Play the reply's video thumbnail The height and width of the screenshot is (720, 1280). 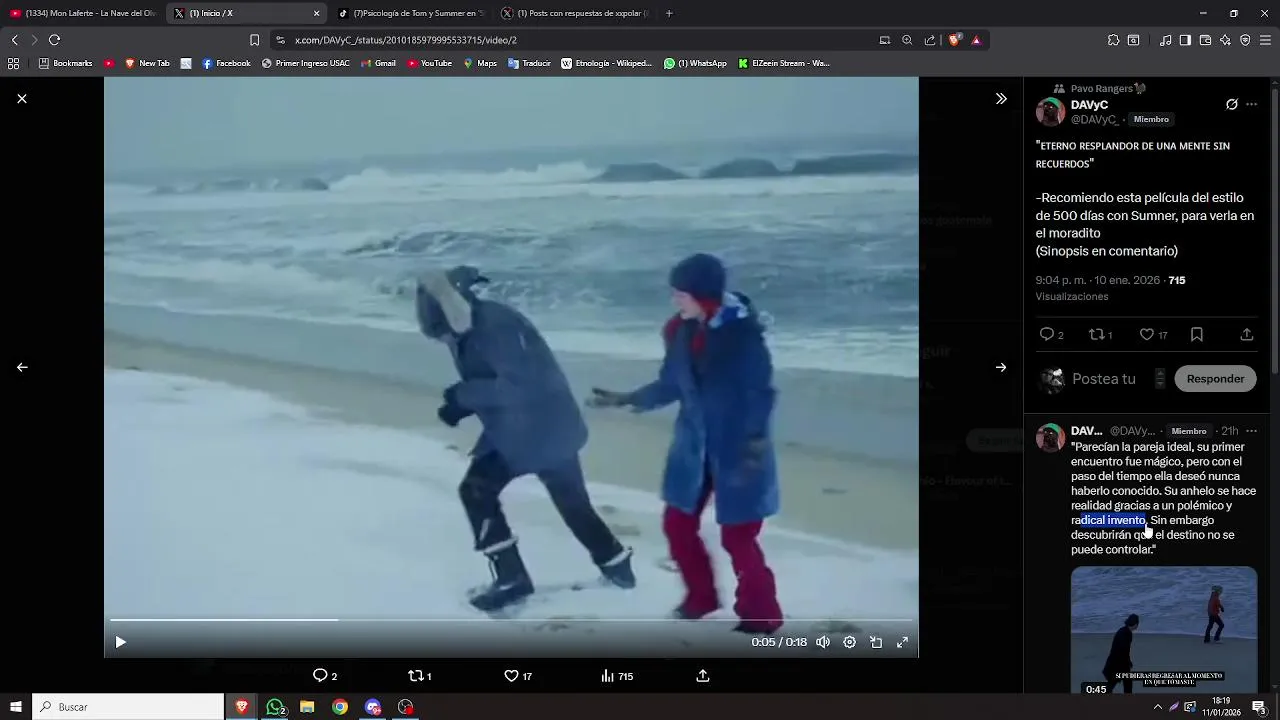[x=1164, y=631]
